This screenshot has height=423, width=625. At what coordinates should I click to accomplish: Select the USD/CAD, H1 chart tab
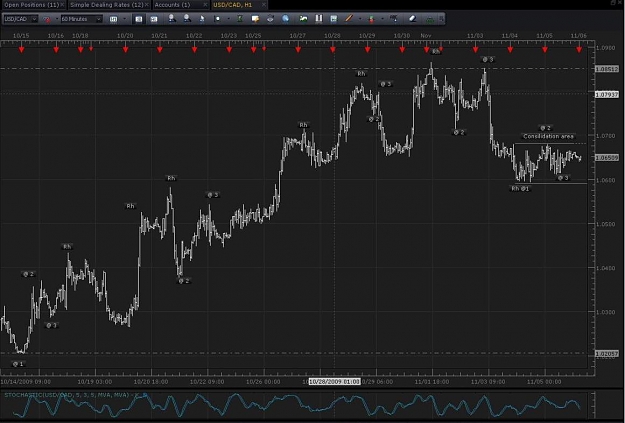click(233, 5)
